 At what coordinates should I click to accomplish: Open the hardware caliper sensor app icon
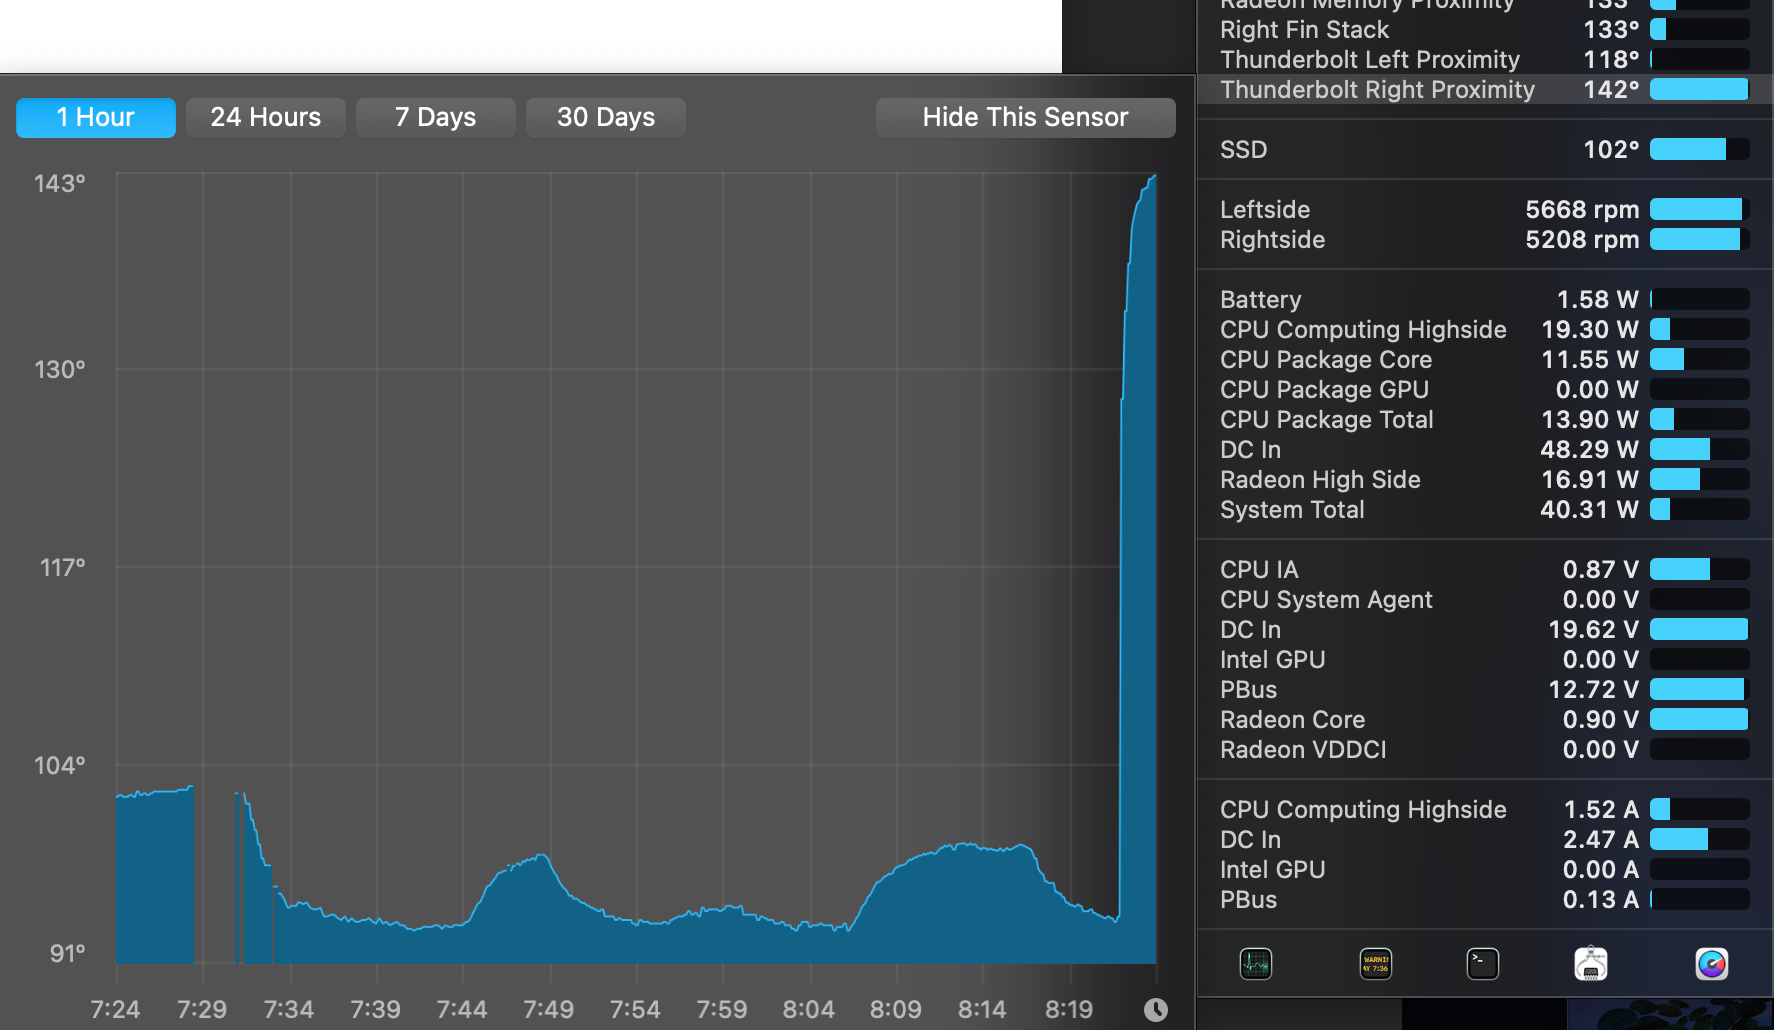1591,963
